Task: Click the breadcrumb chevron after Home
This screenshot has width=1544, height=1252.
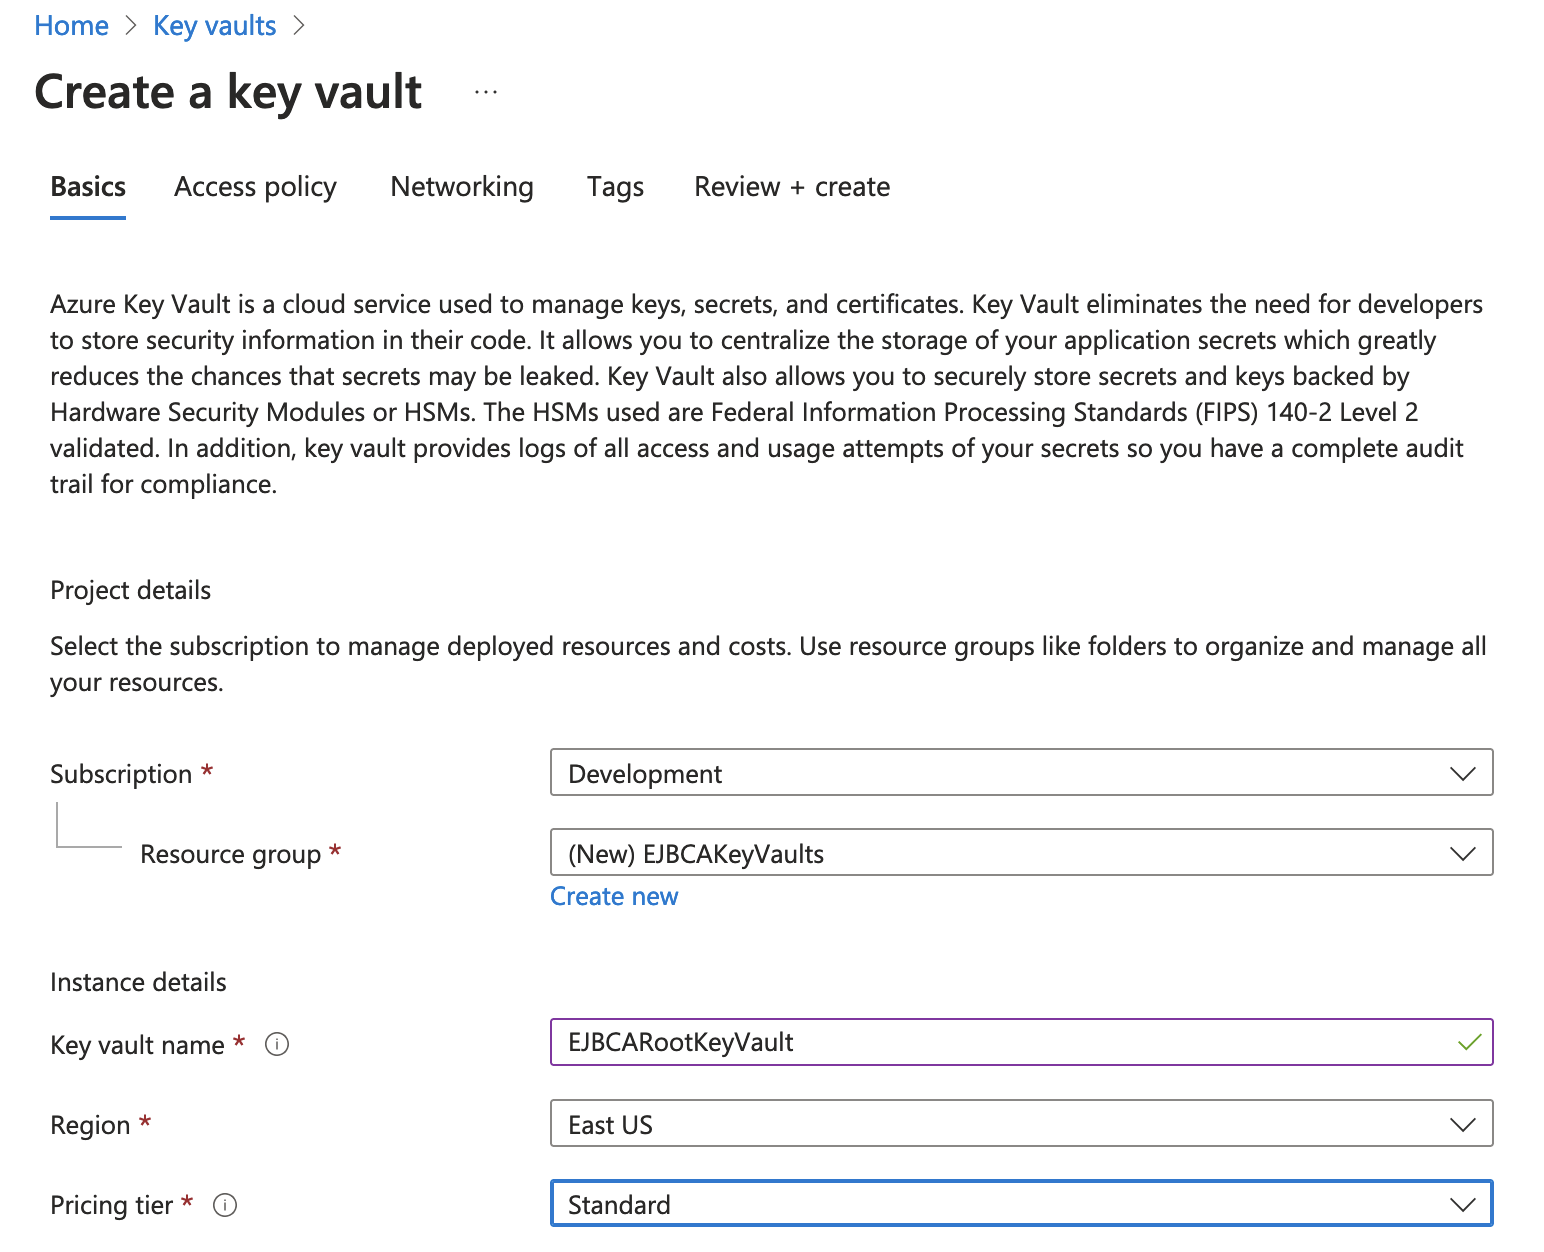Action: click(131, 26)
